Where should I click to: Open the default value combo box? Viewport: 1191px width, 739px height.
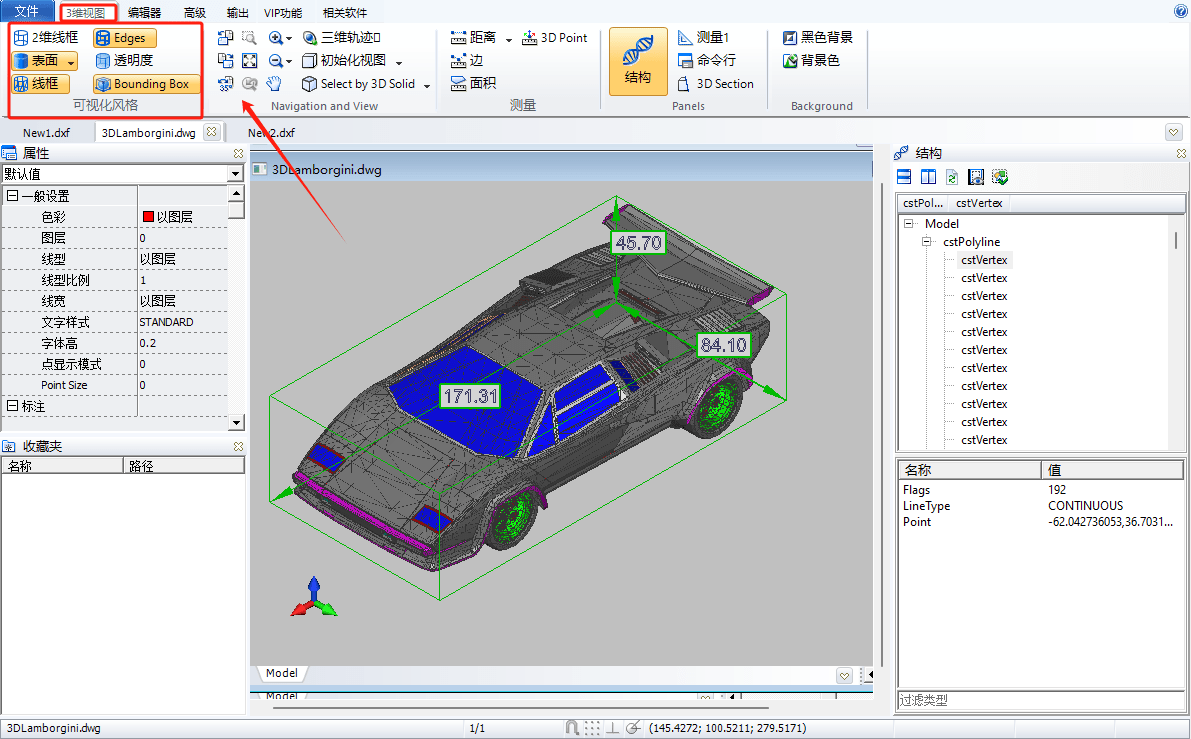(x=122, y=174)
